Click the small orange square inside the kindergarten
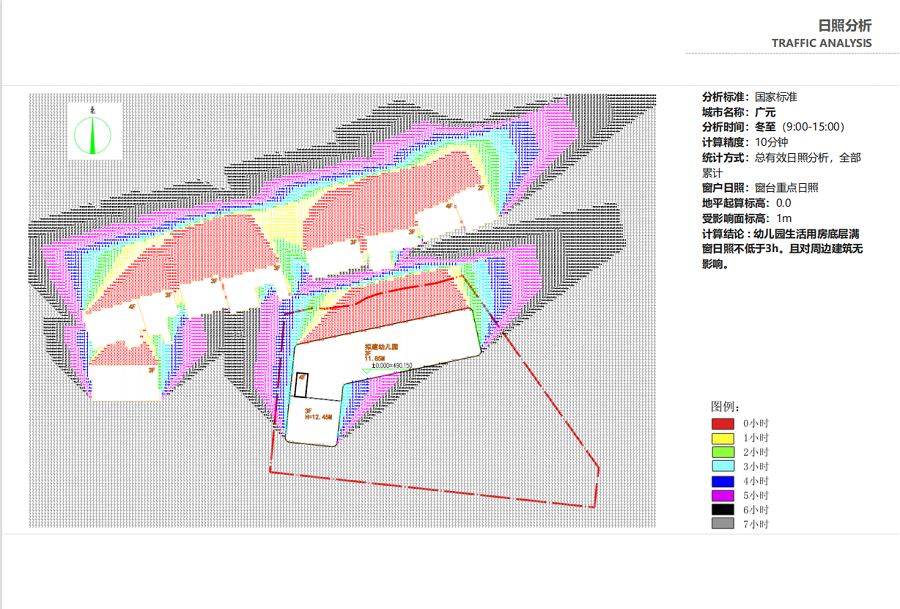 pos(301,377)
